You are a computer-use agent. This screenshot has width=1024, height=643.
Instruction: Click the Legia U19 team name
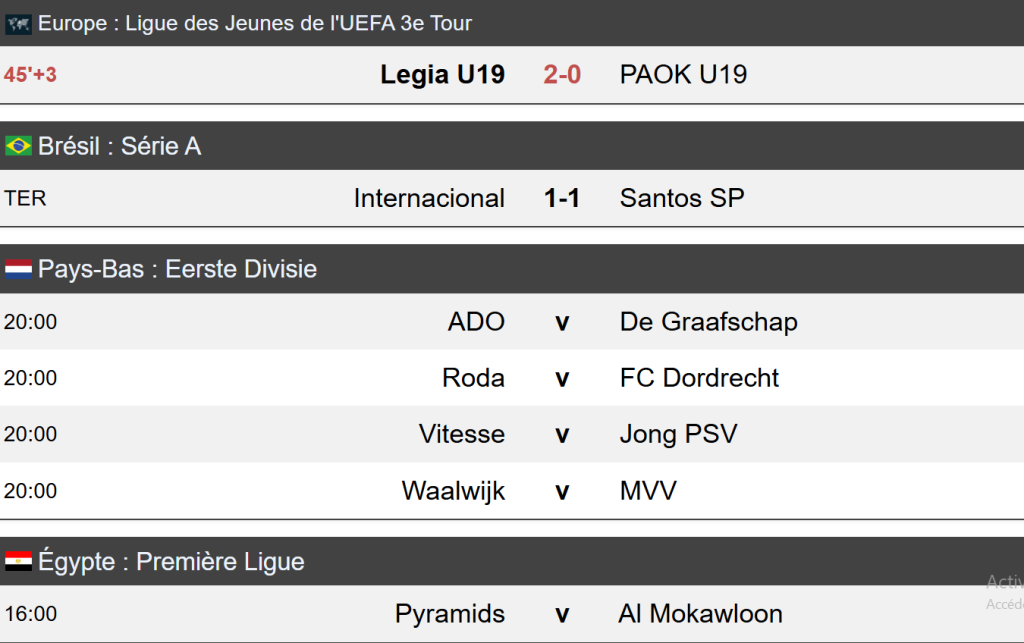click(x=442, y=75)
